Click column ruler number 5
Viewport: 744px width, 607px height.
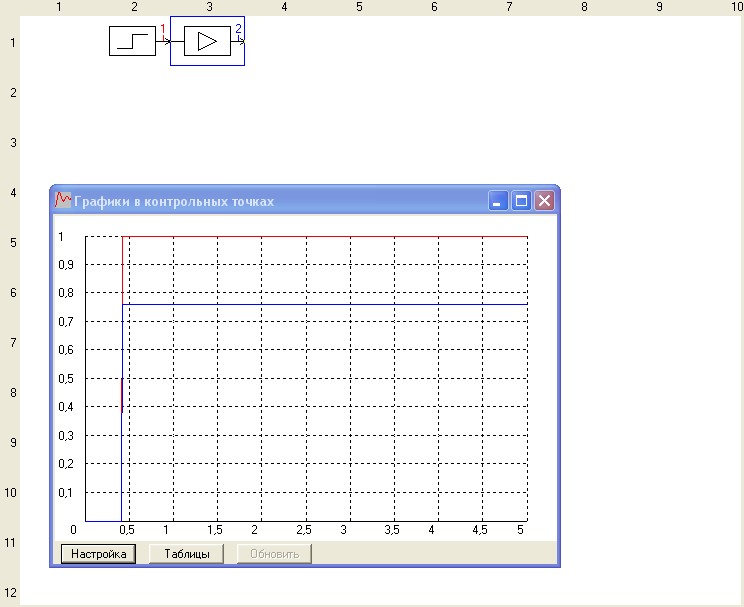point(359,7)
